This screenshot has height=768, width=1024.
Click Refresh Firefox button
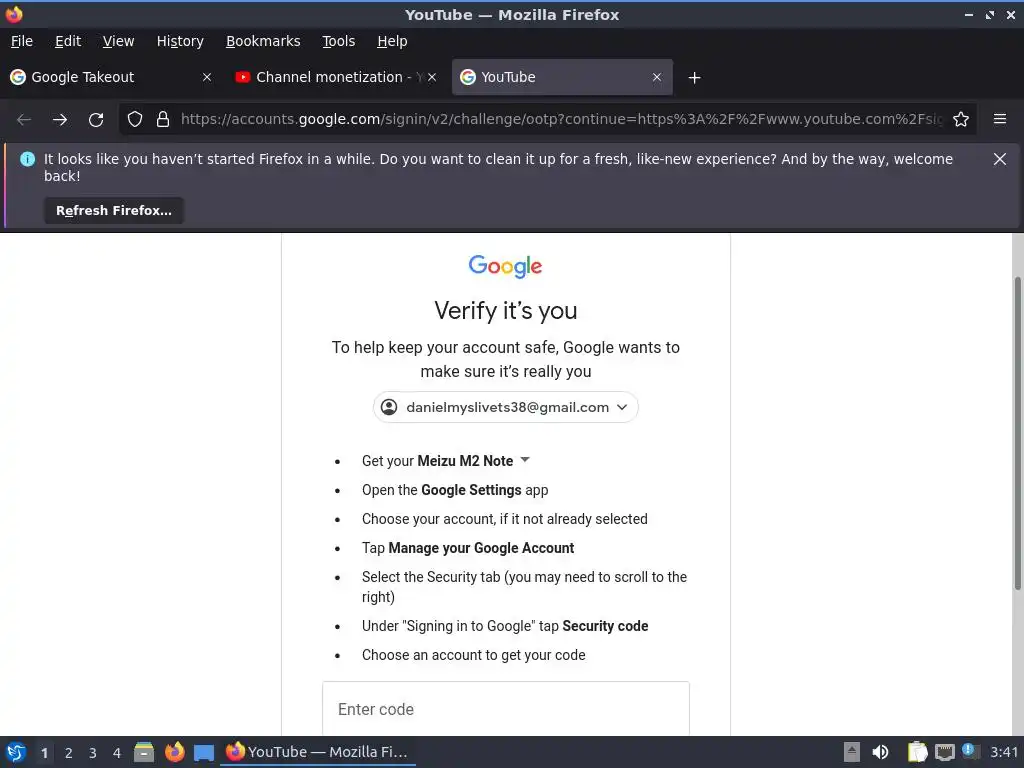[x=114, y=210]
